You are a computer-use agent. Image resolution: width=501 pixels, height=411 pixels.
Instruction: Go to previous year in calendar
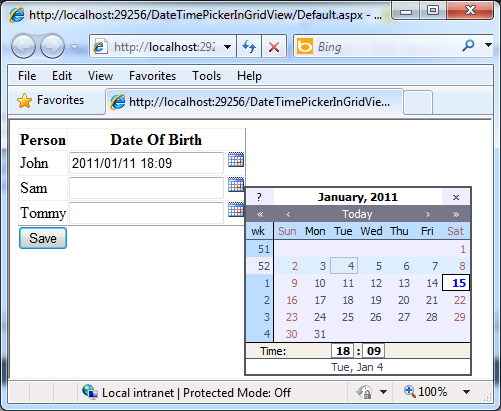tap(260, 214)
